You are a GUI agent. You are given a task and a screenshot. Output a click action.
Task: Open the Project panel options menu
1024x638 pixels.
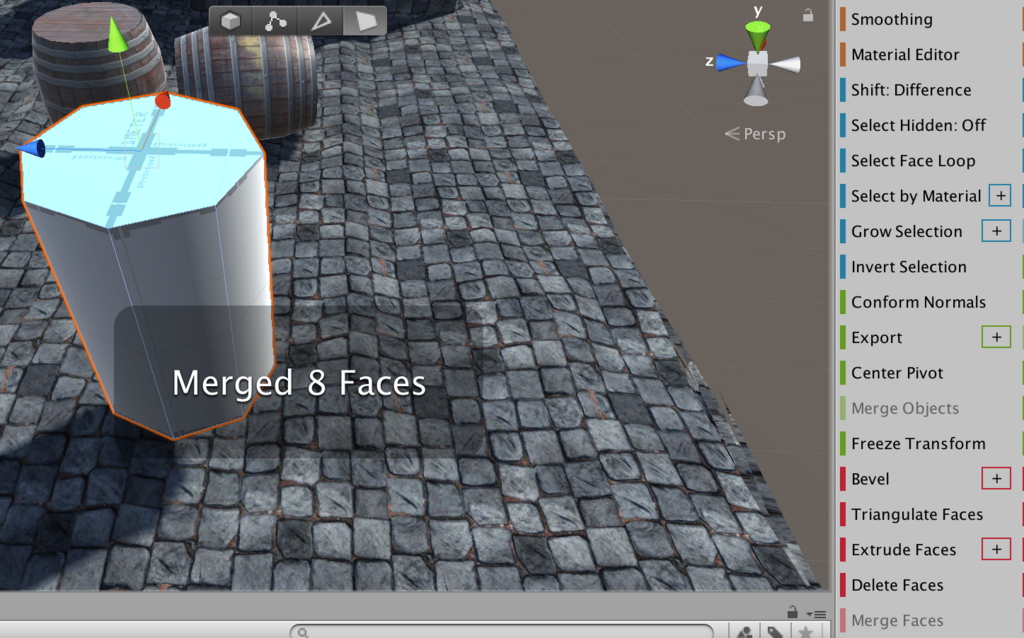[x=816, y=614]
